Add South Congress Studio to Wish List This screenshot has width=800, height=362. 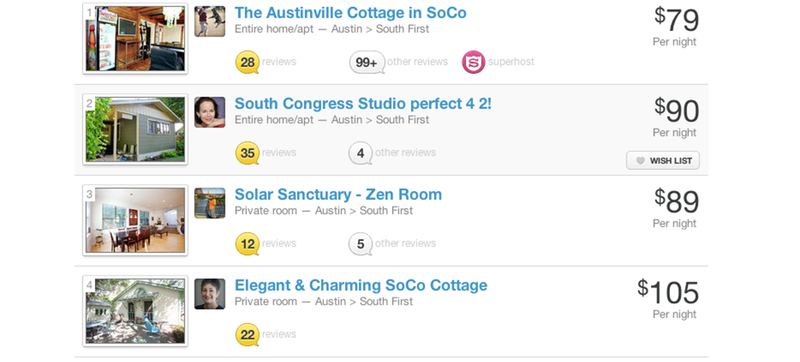[663, 161]
